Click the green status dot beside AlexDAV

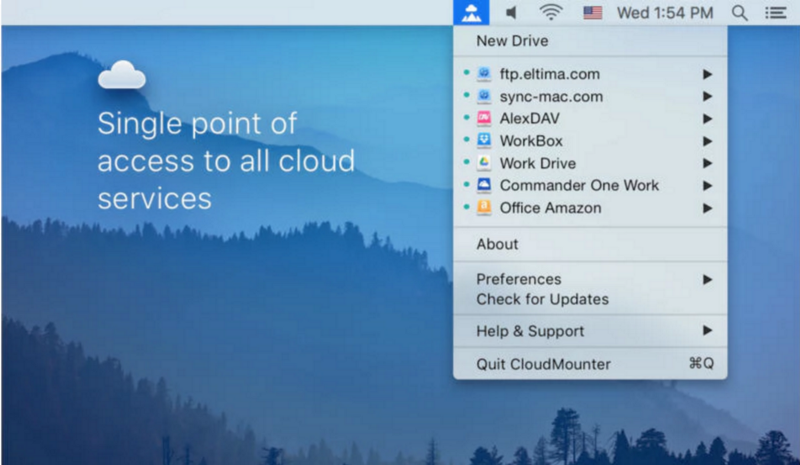[466, 117]
